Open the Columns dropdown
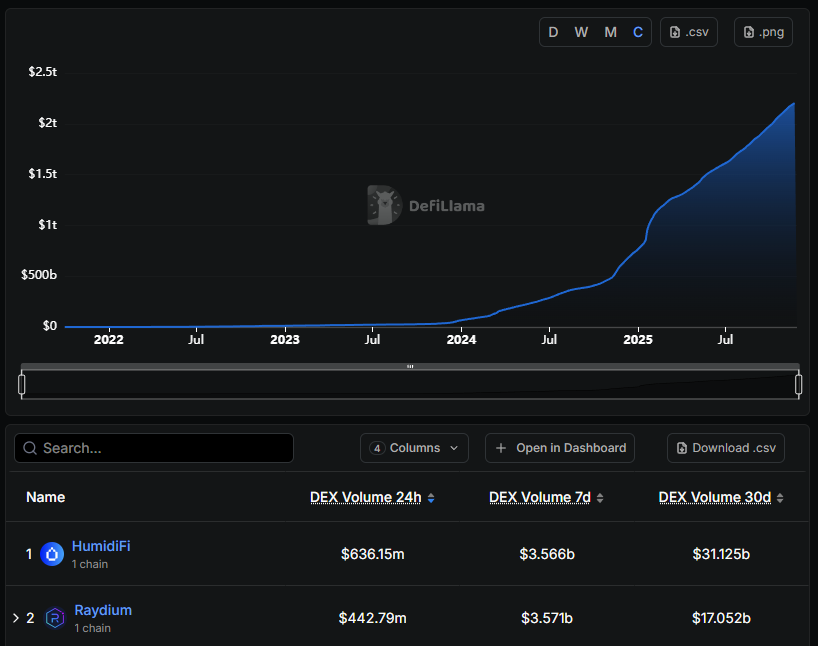 414,447
